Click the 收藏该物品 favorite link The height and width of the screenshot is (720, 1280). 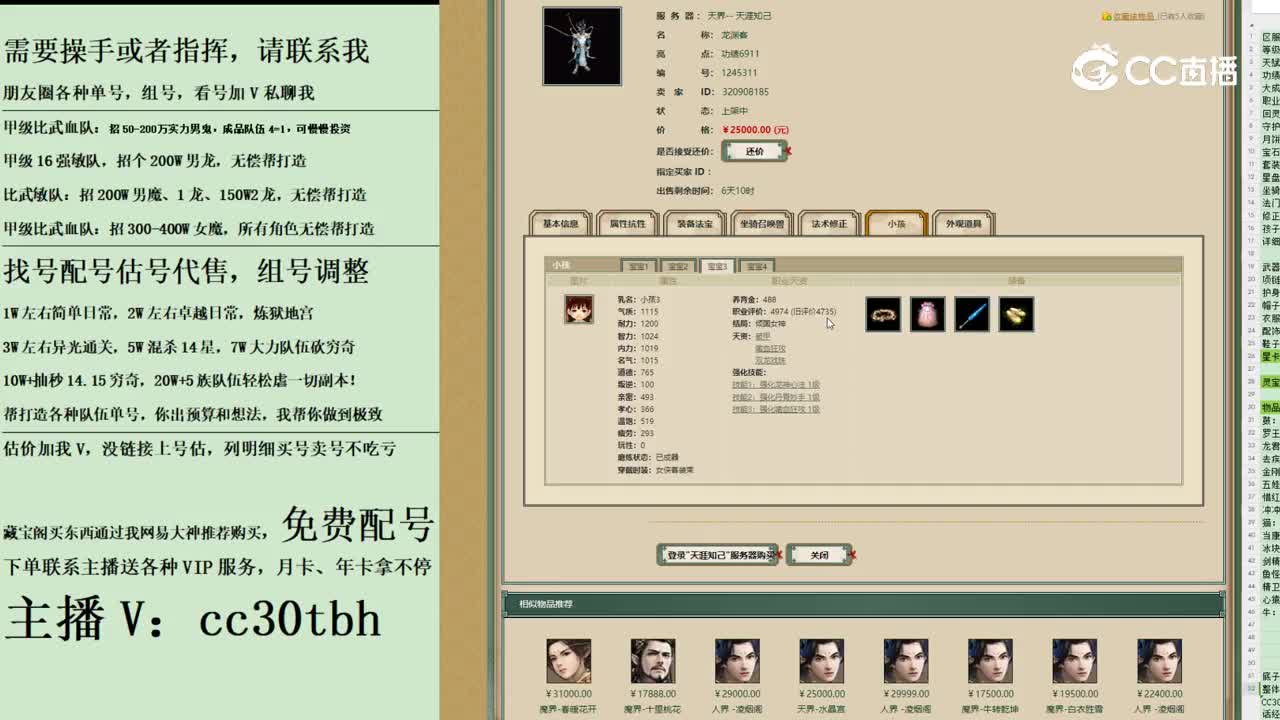click(x=1133, y=16)
